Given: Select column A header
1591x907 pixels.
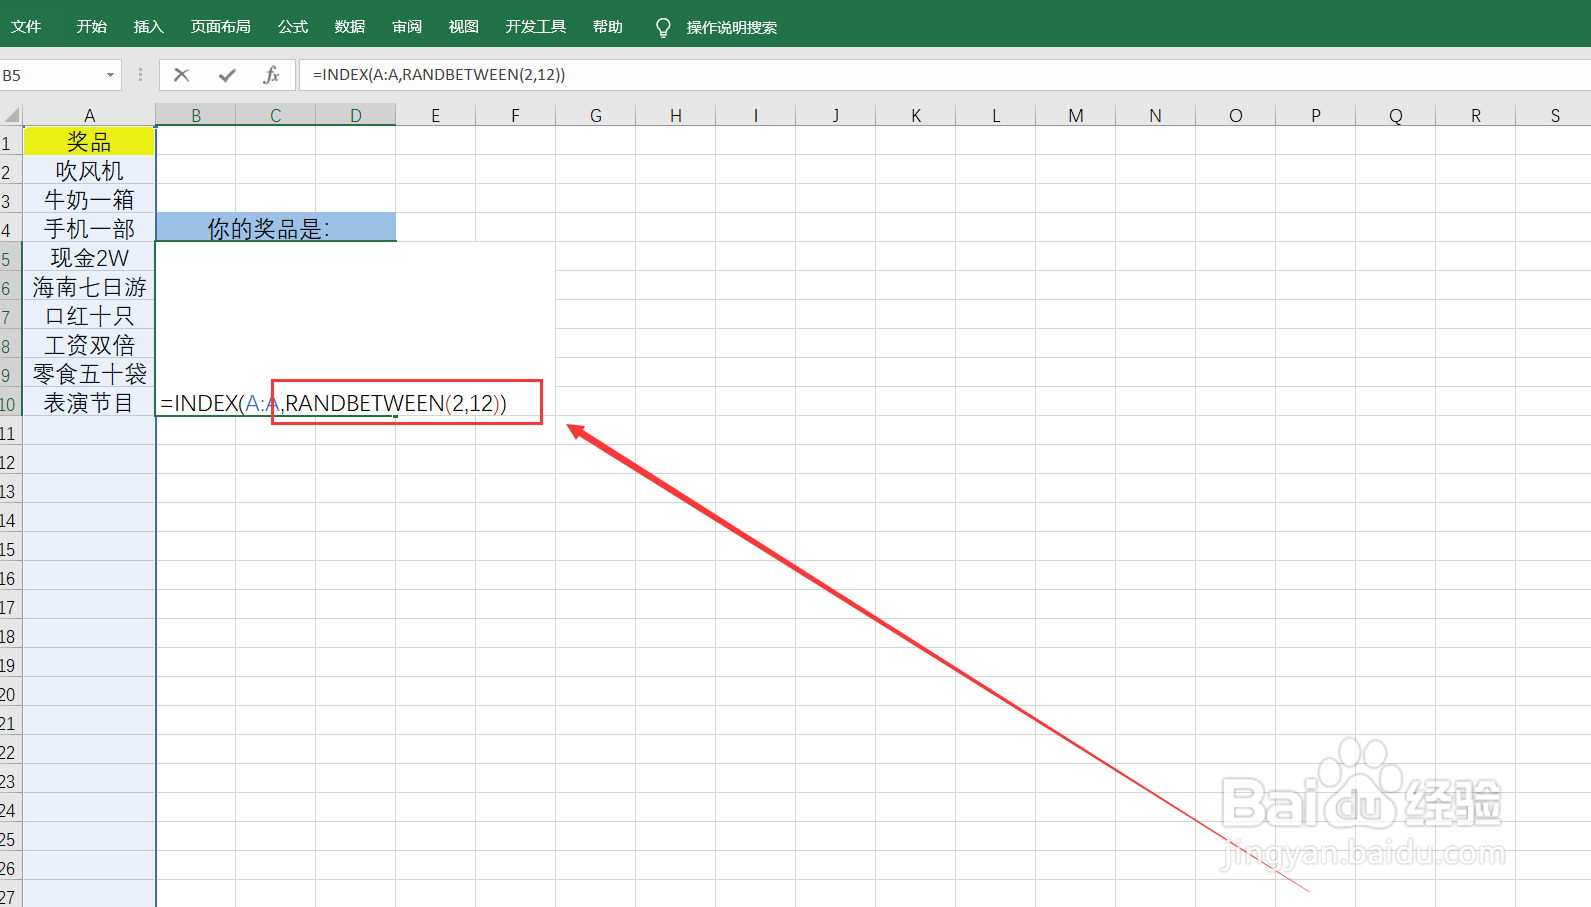Looking at the screenshot, I should pos(89,115).
